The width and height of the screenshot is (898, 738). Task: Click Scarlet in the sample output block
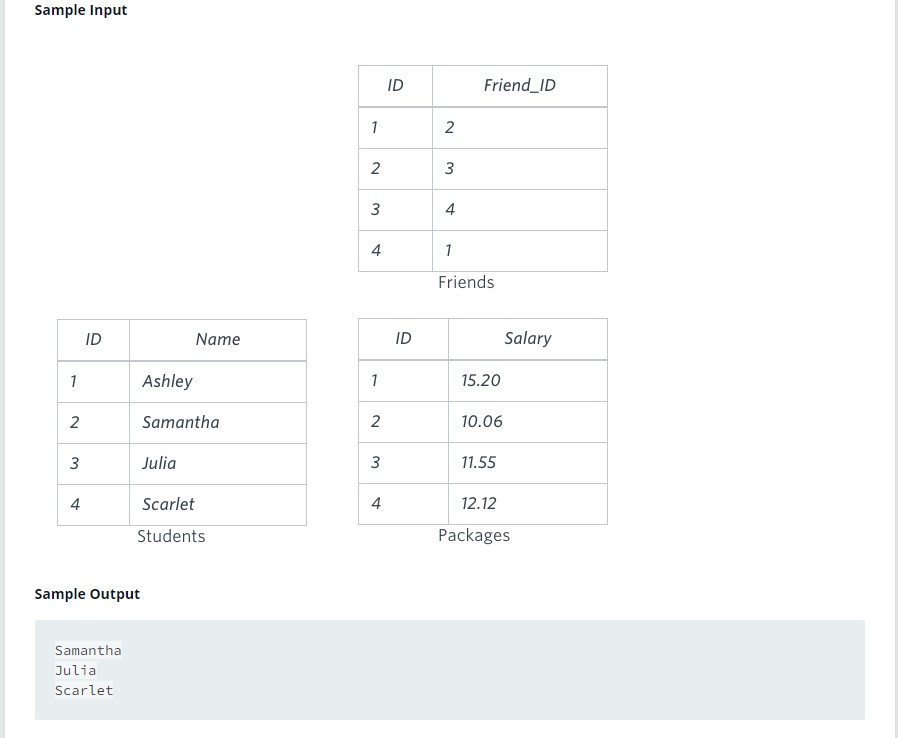[x=84, y=691]
